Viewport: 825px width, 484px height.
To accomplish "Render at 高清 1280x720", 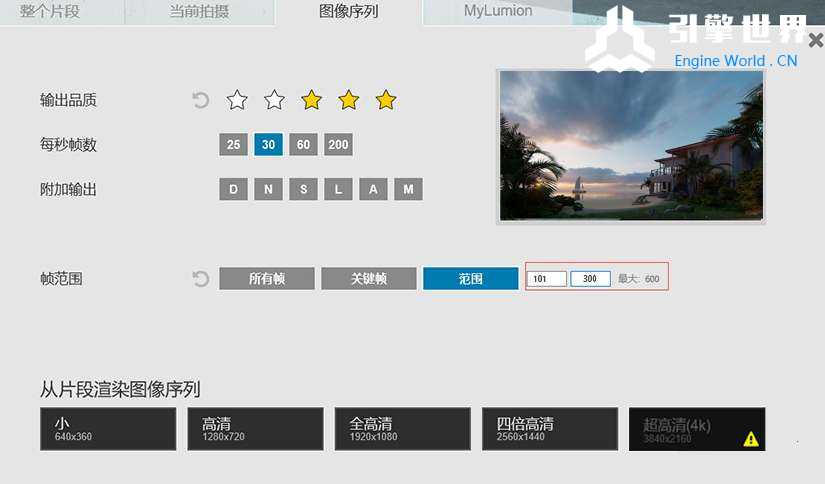I will (x=255, y=429).
